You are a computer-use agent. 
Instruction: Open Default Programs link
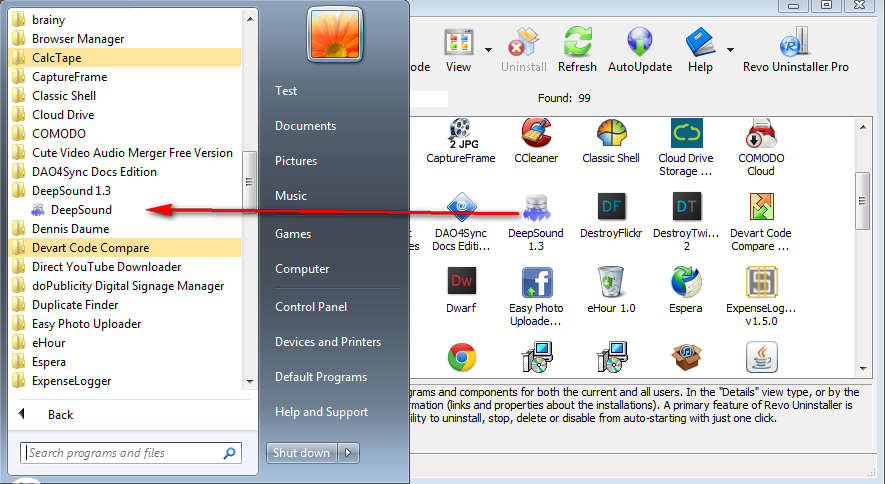point(321,377)
